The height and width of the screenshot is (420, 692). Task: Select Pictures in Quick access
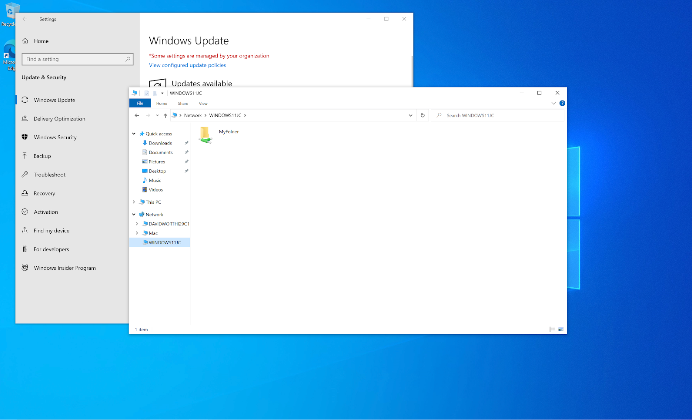[157, 161]
